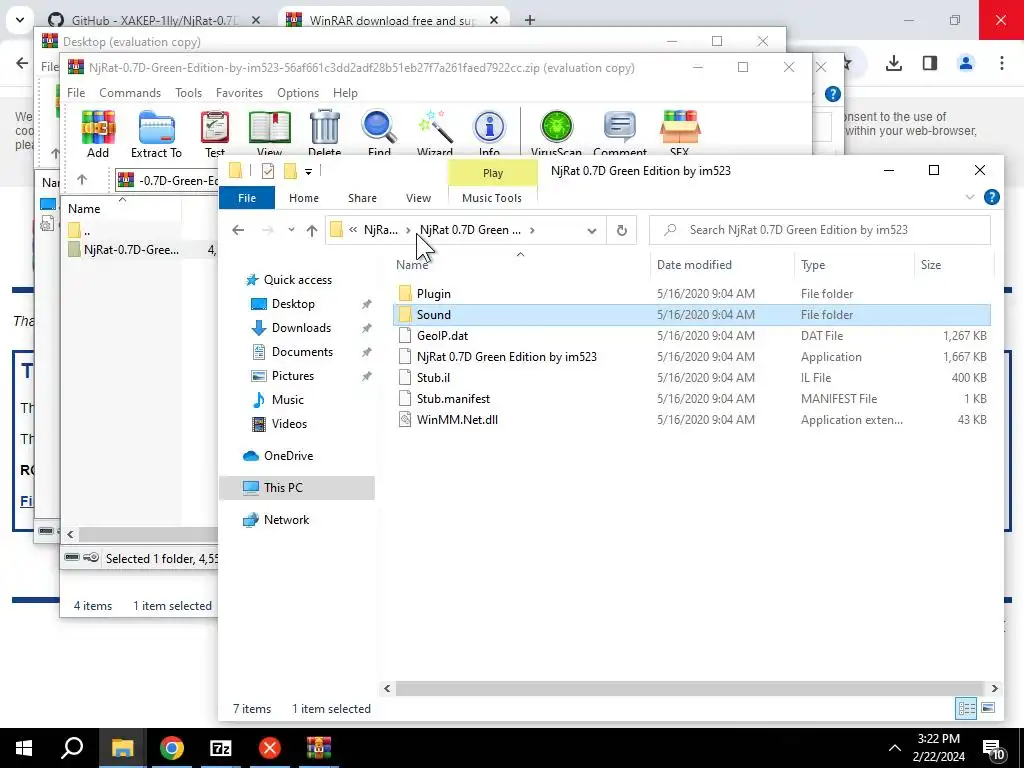1024x768 pixels.
Task: Open recent locations dropdown arrow in Explorer
Action: coord(291,230)
